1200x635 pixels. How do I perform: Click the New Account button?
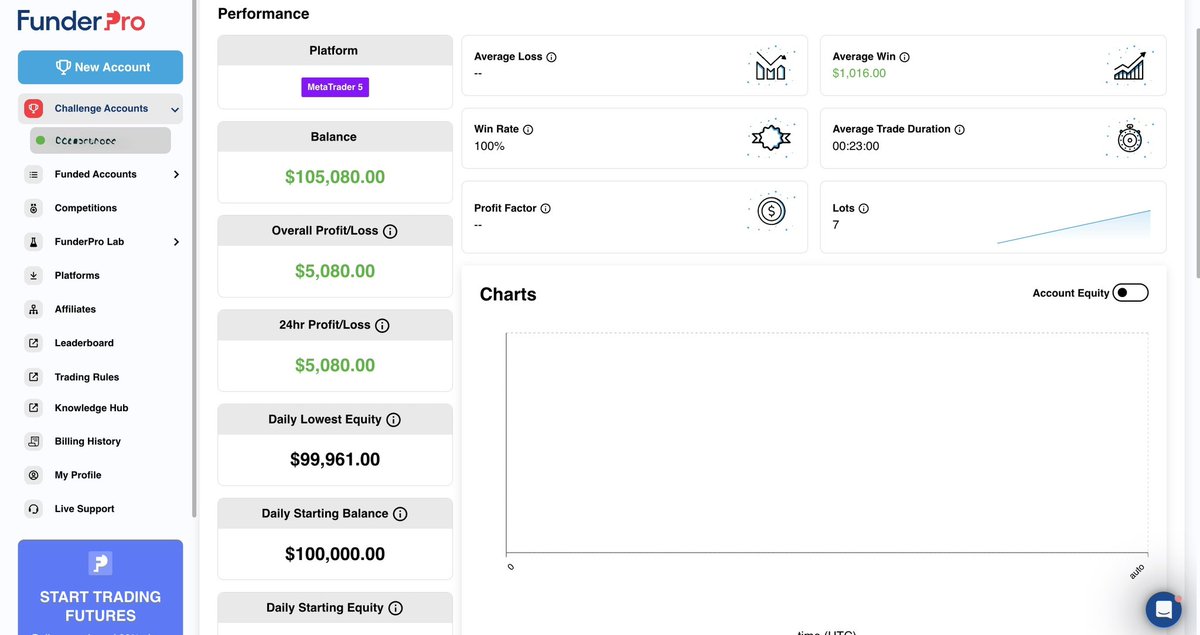point(100,67)
